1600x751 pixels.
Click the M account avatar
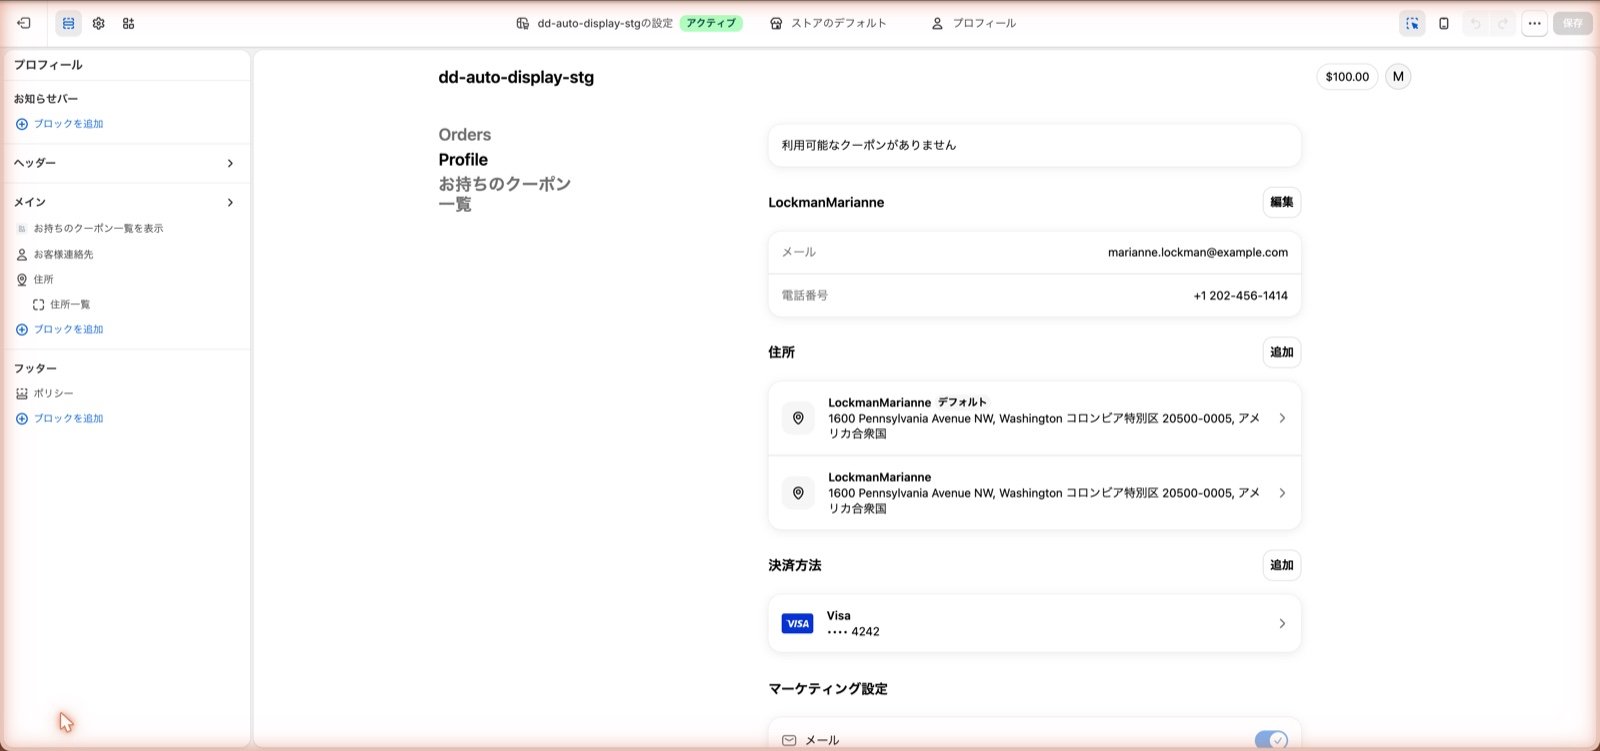[1398, 77]
